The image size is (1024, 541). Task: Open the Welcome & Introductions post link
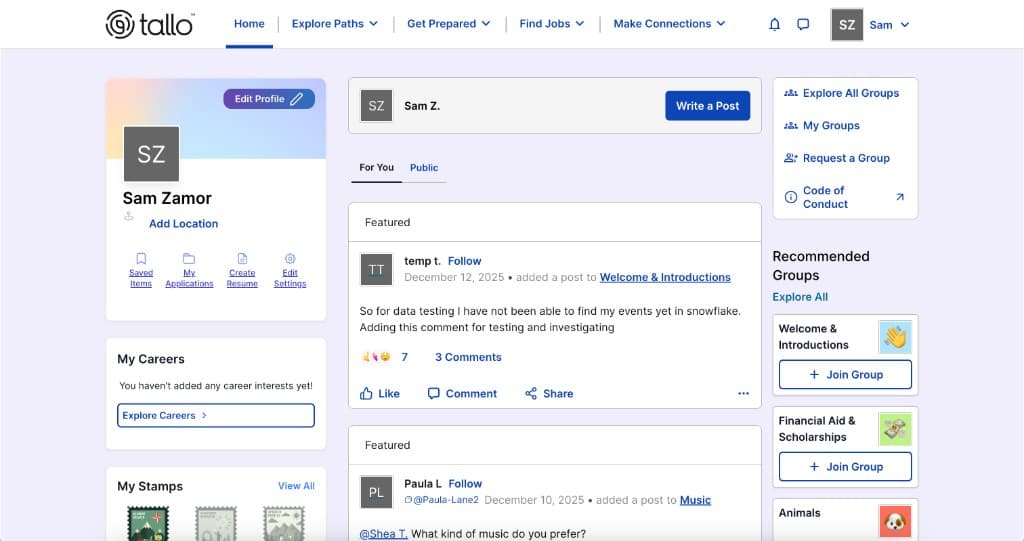pyautogui.click(x=665, y=278)
